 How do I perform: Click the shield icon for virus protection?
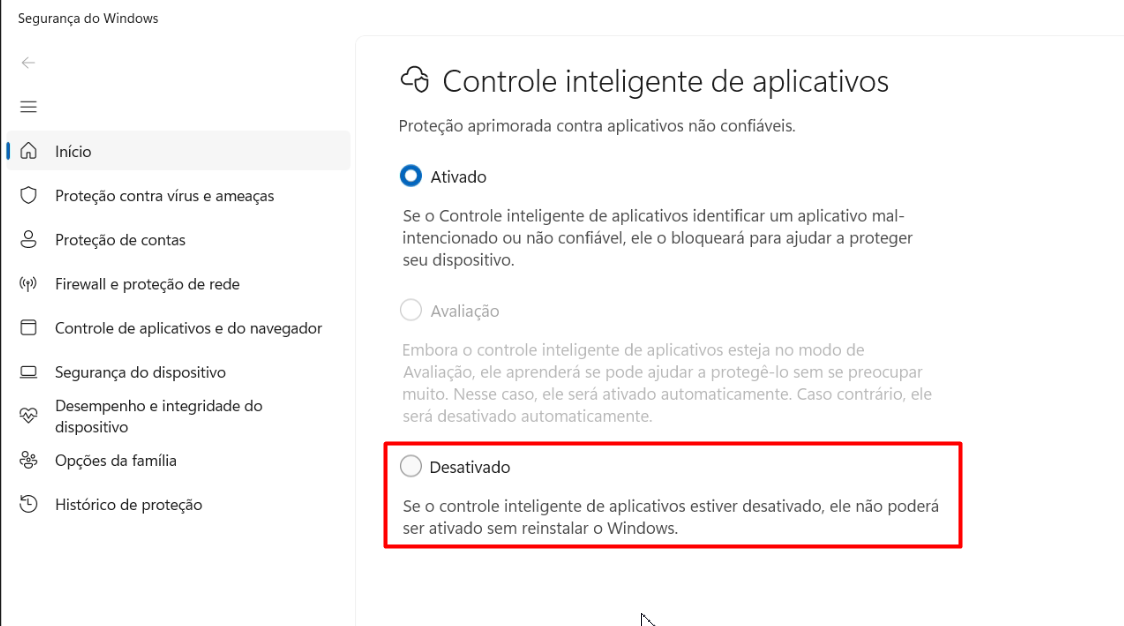point(28,195)
